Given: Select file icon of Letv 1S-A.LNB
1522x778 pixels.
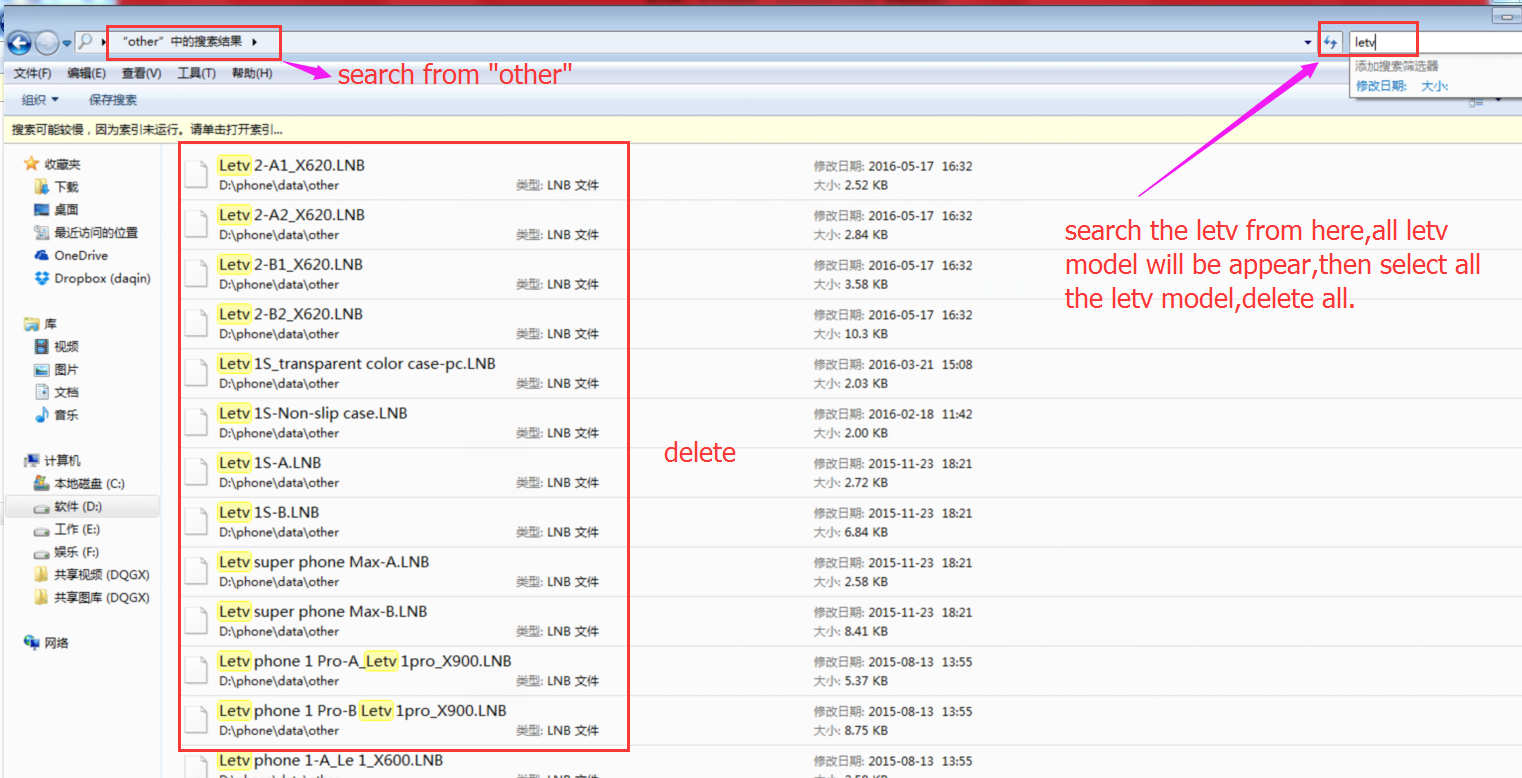Looking at the screenshot, I should click(197, 473).
